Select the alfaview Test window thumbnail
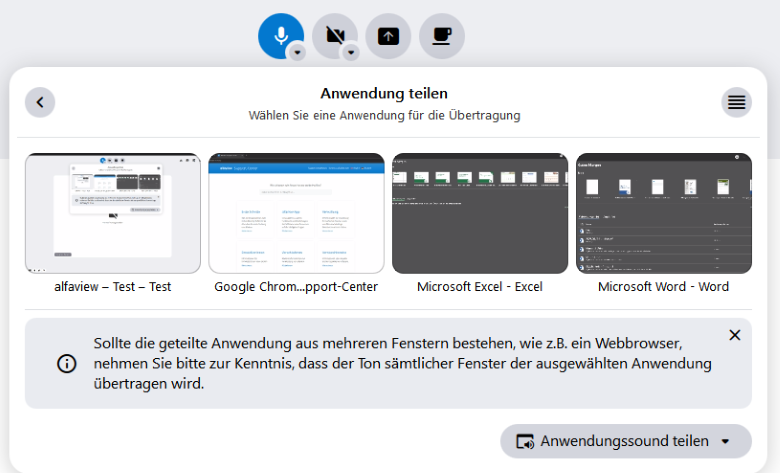Screen dimensions: 780x473 pyautogui.click(x=113, y=213)
